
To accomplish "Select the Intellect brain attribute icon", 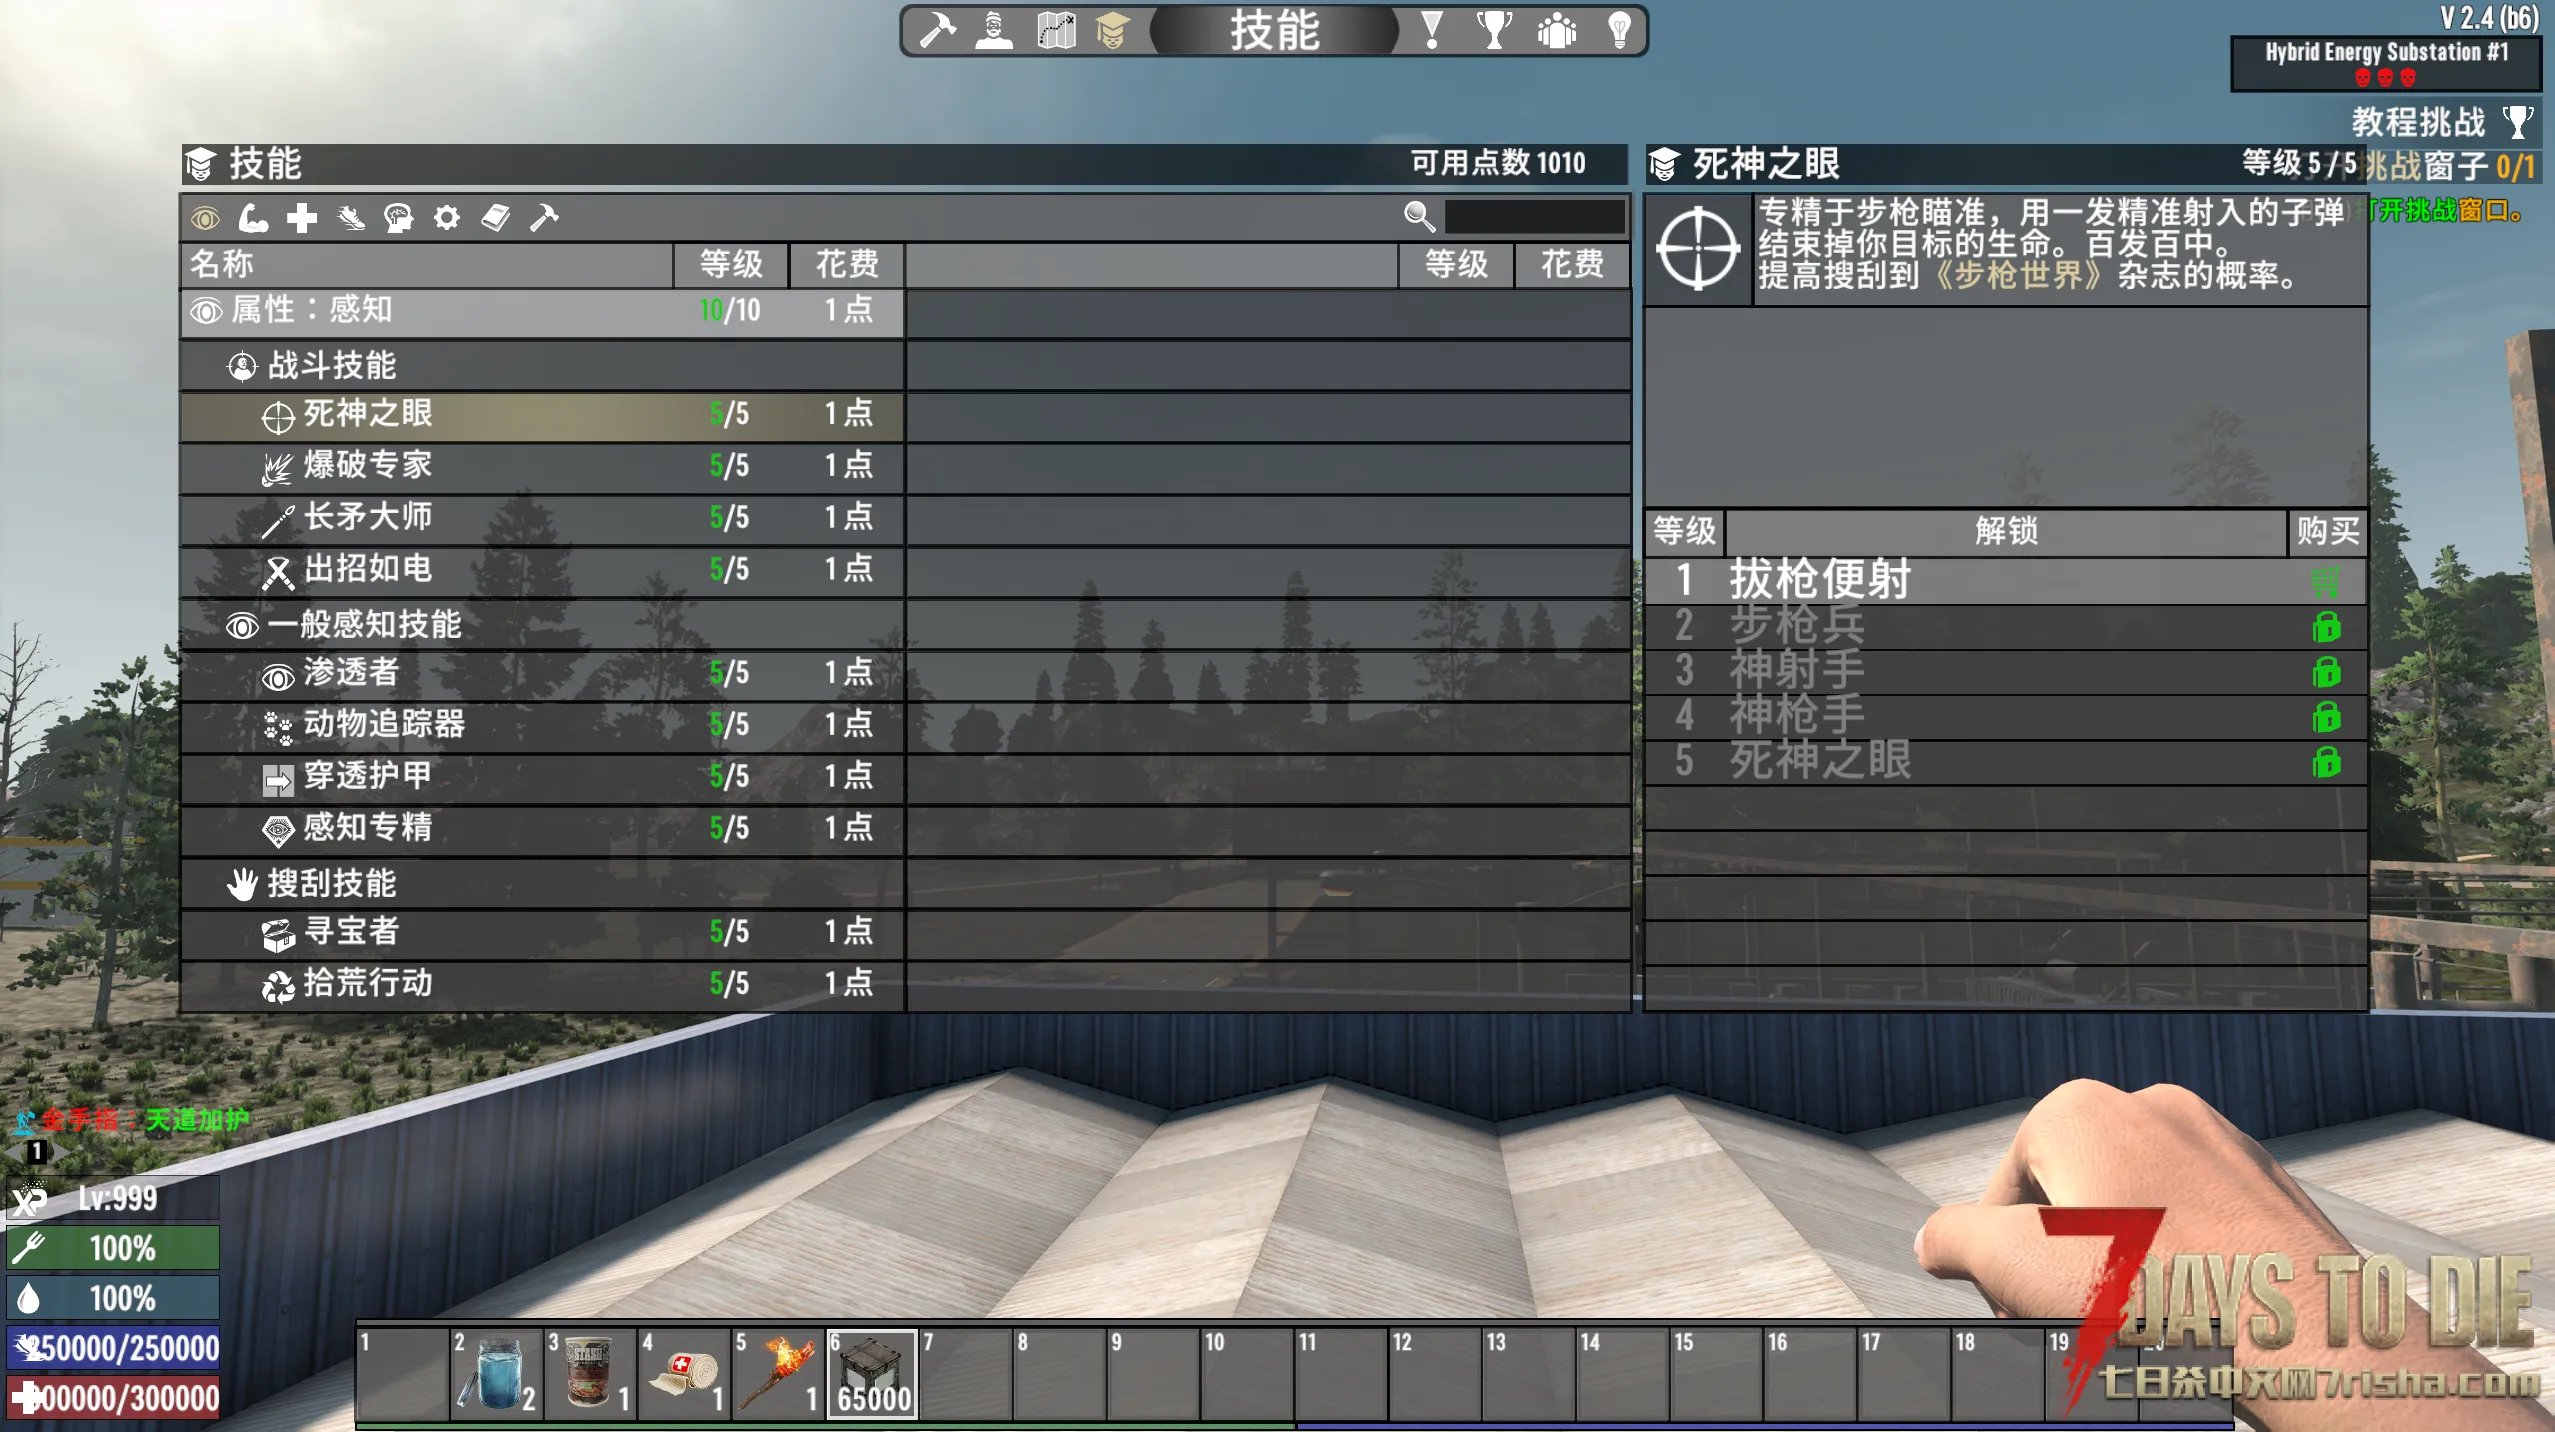I will (x=398, y=217).
